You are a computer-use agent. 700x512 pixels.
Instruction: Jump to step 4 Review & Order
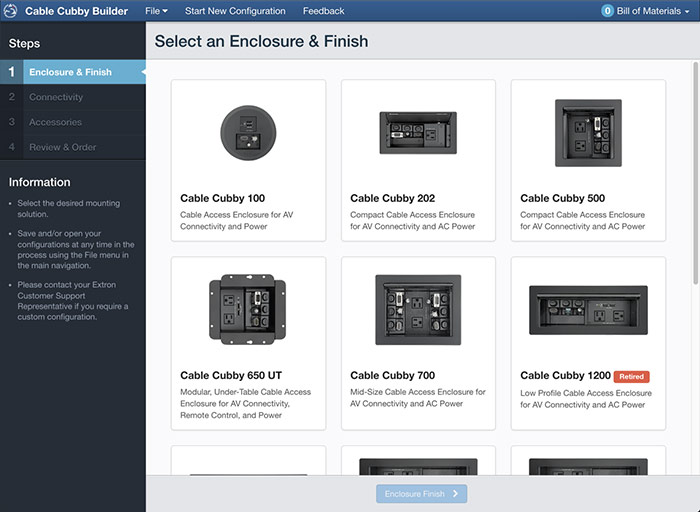click(73, 147)
